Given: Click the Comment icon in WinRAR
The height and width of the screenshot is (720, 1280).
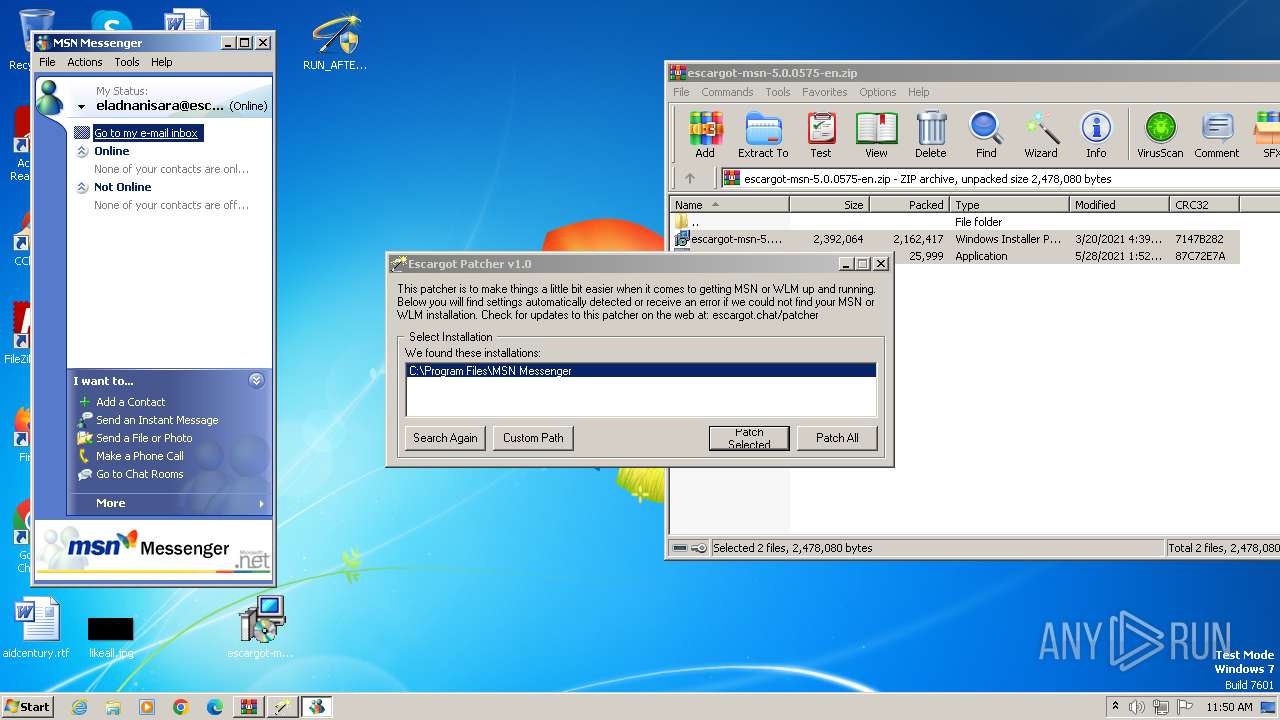Looking at the screenshot, I should 1217,134.
